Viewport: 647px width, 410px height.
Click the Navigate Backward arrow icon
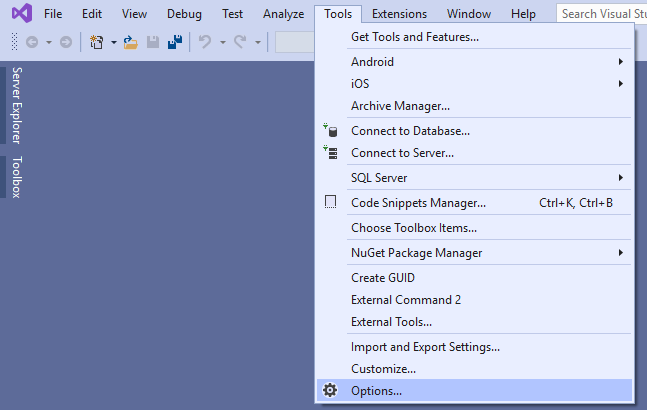point(32,42)
